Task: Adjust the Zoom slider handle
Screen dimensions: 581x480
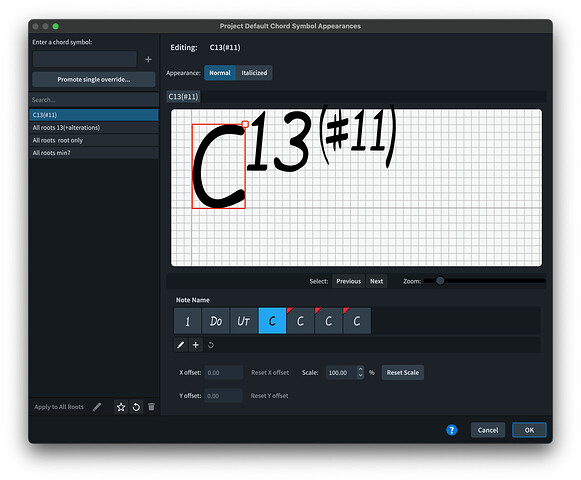Action: click(440, 281)
